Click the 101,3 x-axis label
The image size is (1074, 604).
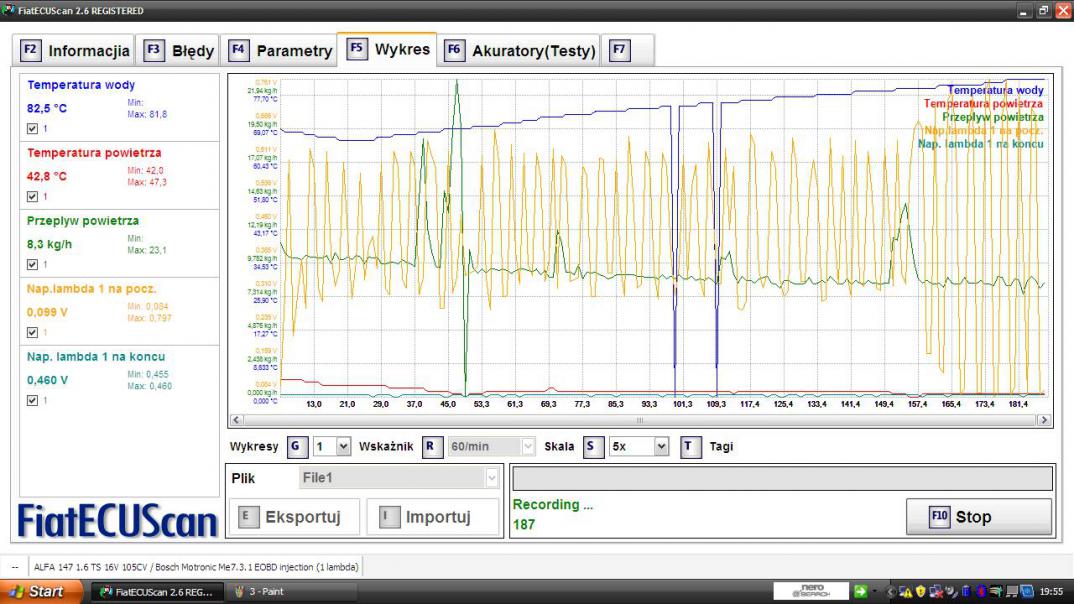682,404
